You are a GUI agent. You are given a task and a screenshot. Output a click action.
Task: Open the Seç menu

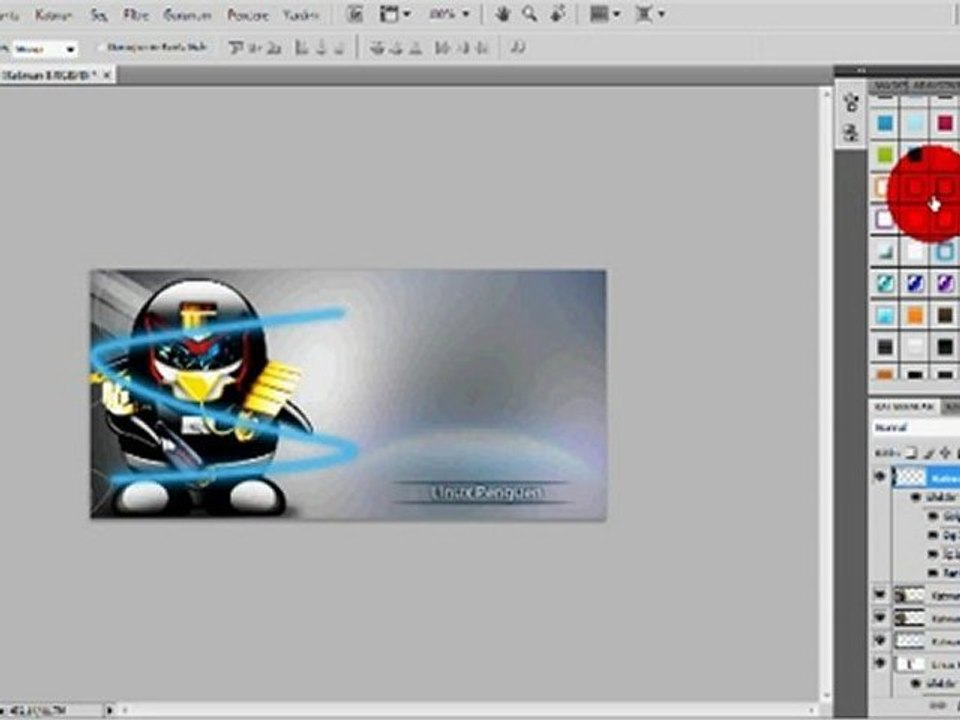(x=99, y=15)
